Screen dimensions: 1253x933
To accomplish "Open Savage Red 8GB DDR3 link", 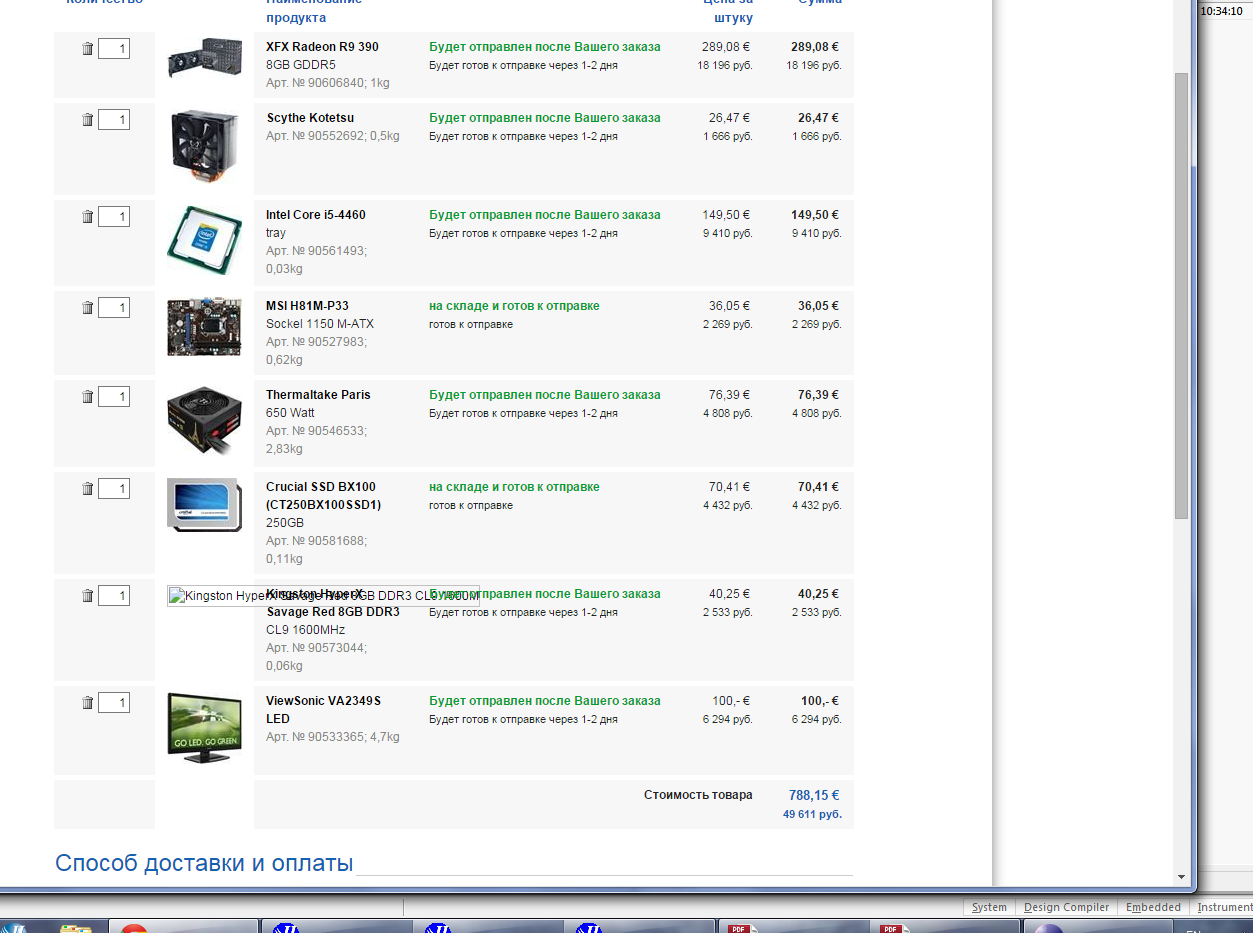I will 333,612.
